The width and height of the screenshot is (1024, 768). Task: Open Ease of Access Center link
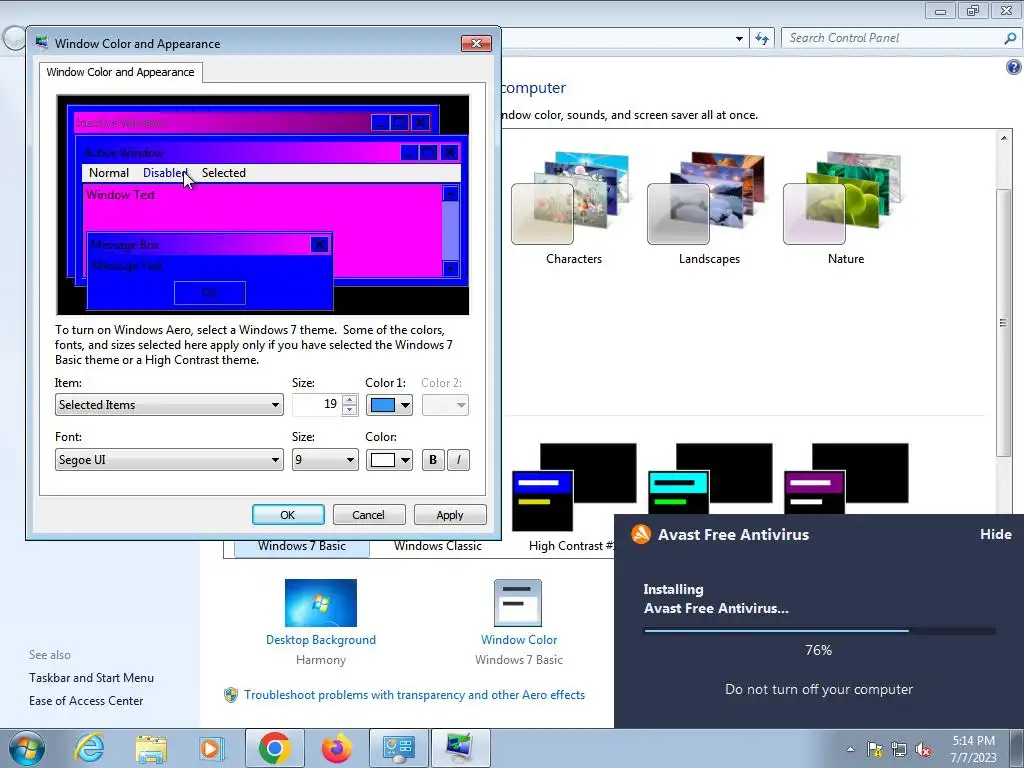(86, 701)
